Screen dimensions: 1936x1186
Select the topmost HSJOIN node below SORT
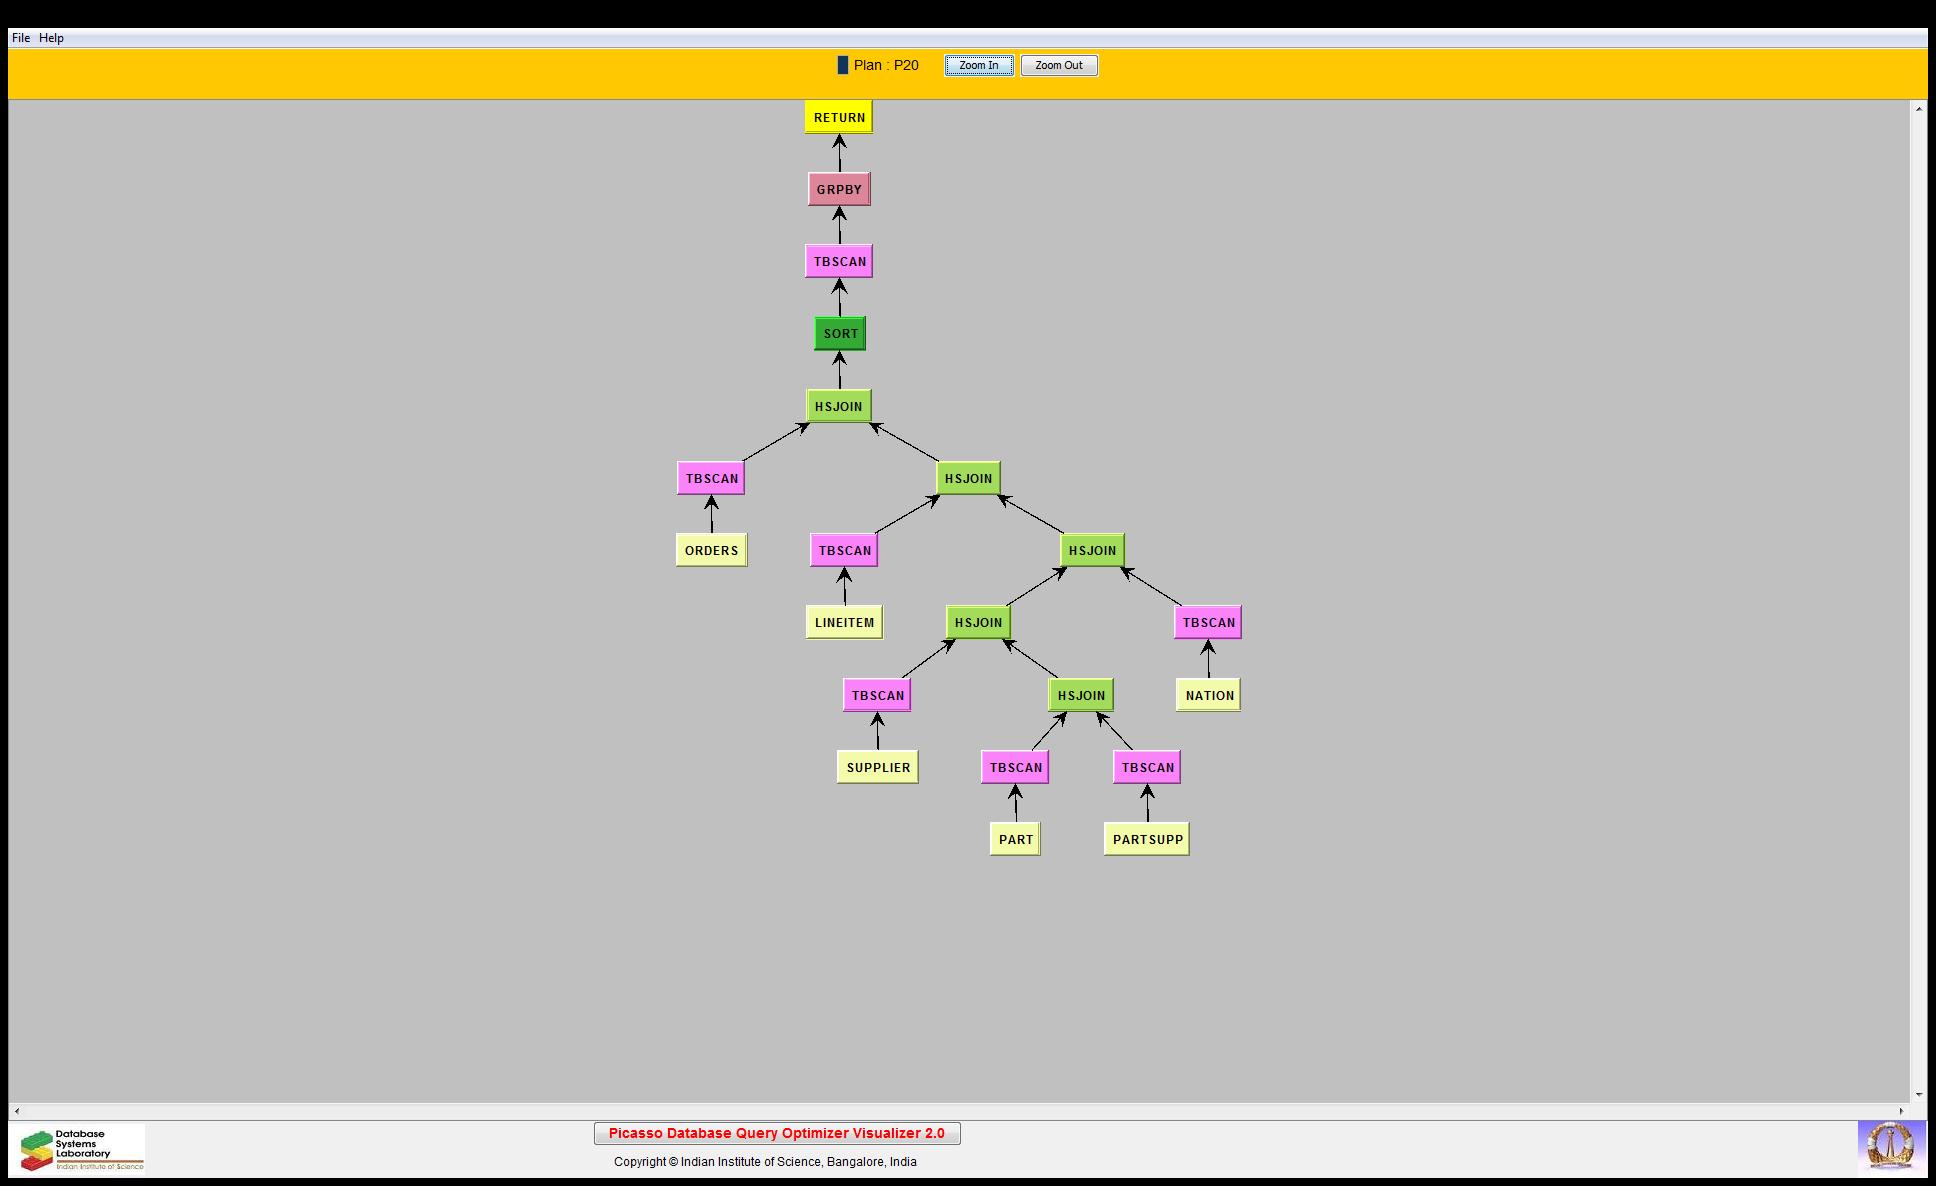tap(838, 406)
